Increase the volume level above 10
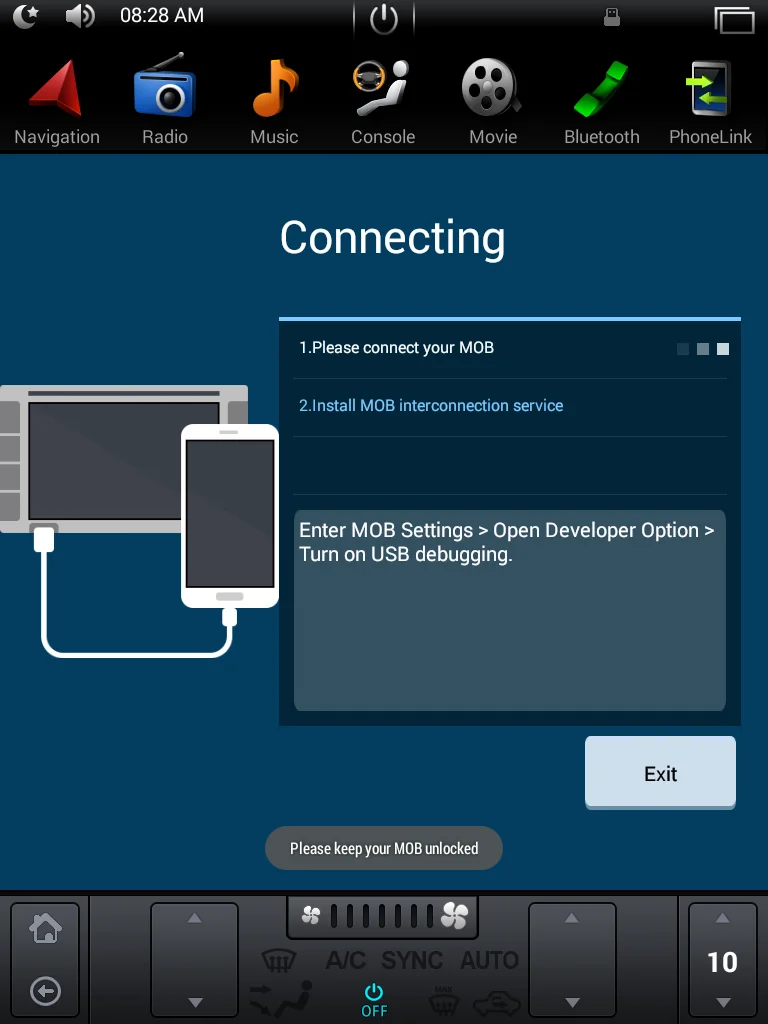Viewport: 768px width, 1024px height. point(722,918)
